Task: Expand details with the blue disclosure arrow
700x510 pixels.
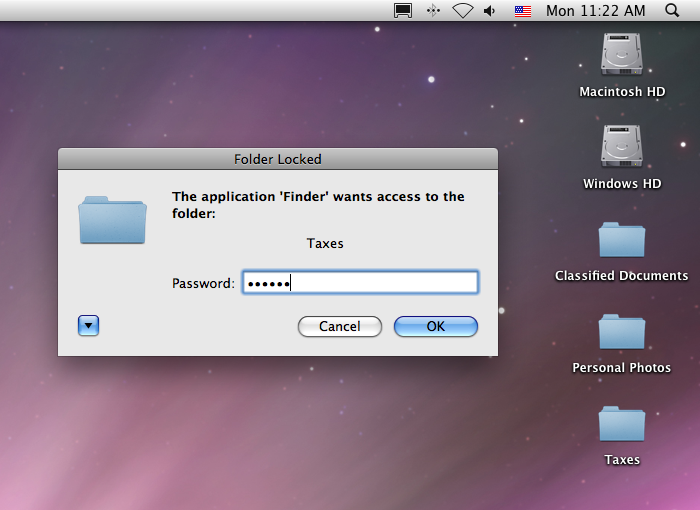Action: pyautogui.click(x=88, y=326)
